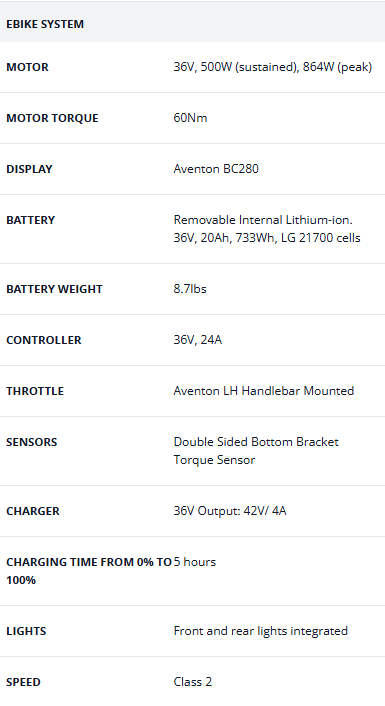Viewport: 385px width, 706px height.
Task: Click the 60Nm torque value
Action: pos(190,118)
